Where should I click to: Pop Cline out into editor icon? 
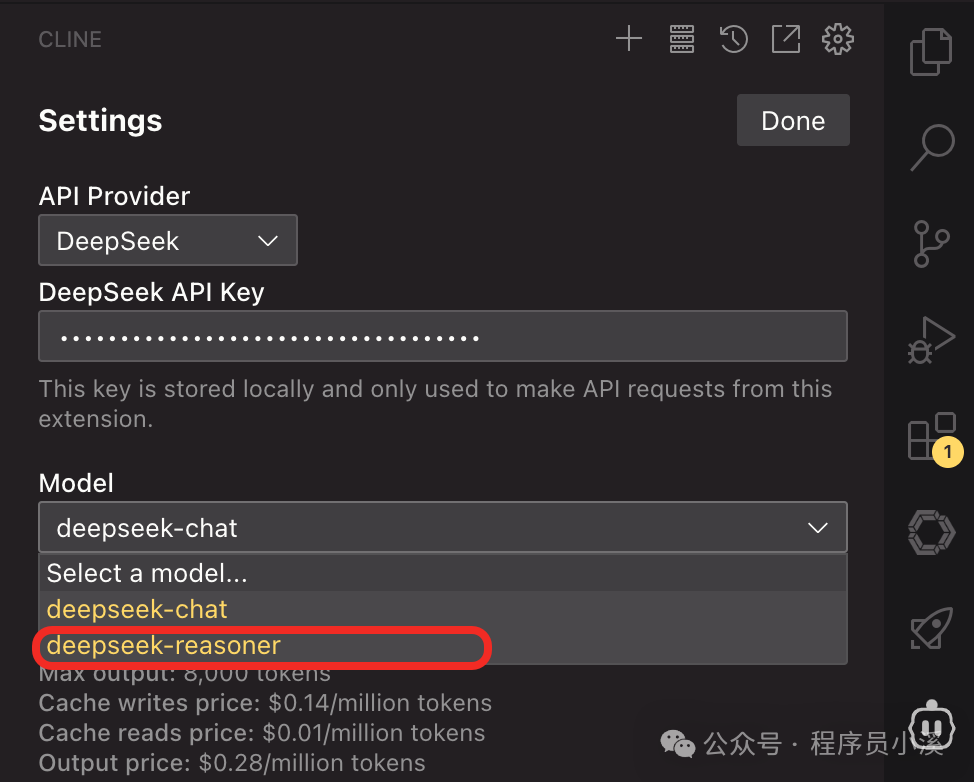tap(786, 39)
